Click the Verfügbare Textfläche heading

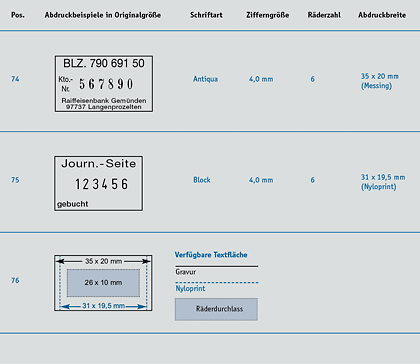pyautogui.click(x=211, y=255)
